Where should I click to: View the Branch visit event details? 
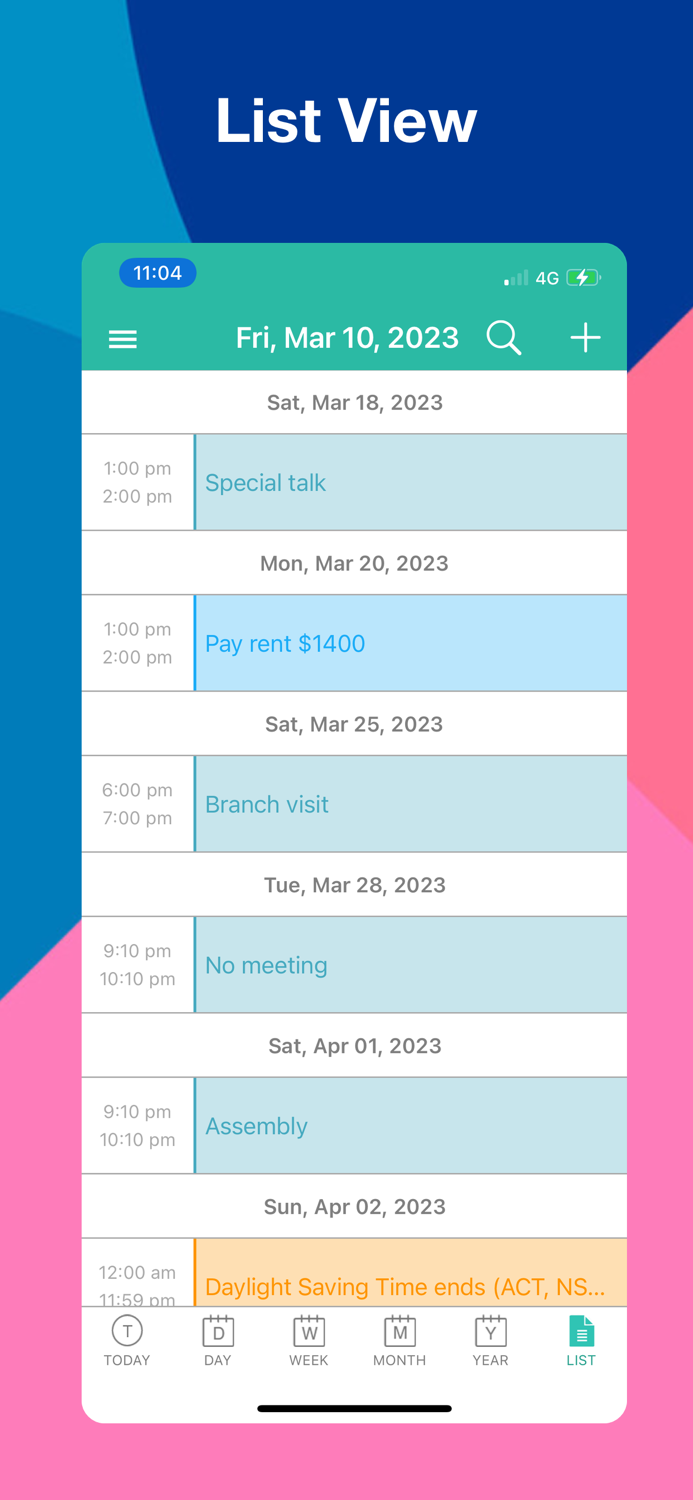pyautogui.click(x=410, y=804)
